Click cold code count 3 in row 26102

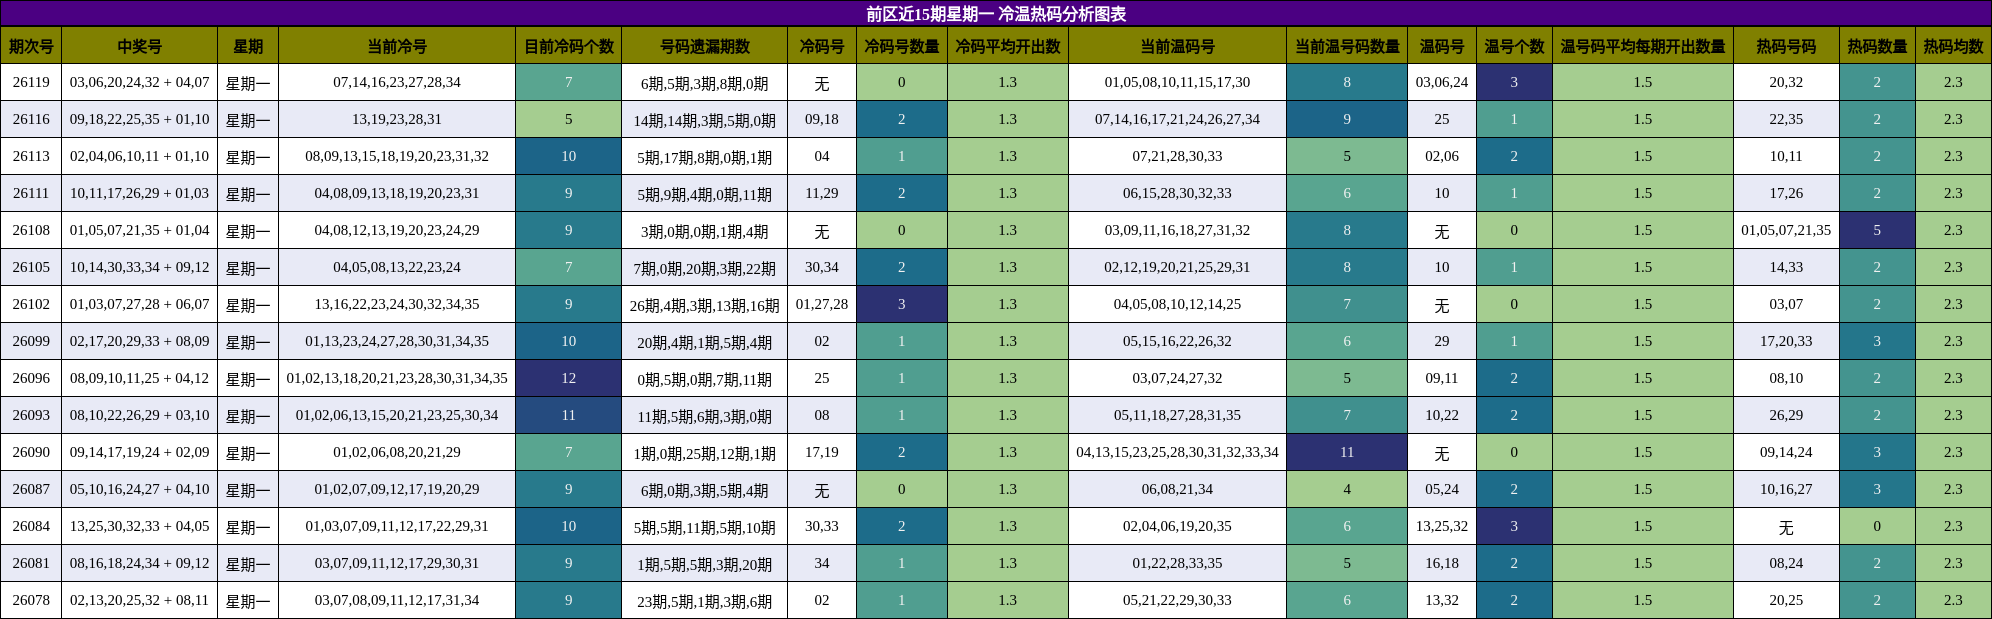(902, 304)
